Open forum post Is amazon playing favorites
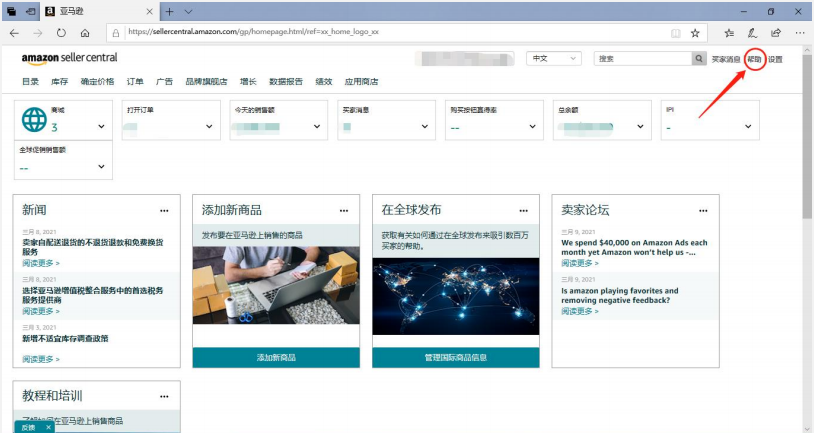 [619, 295]
